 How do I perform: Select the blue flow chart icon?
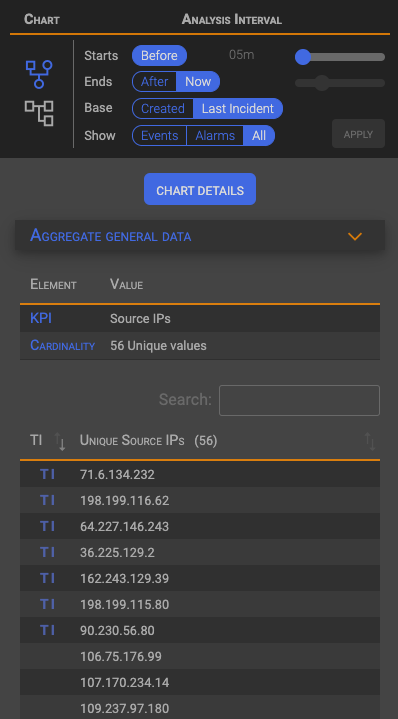(x=39, y=74)
